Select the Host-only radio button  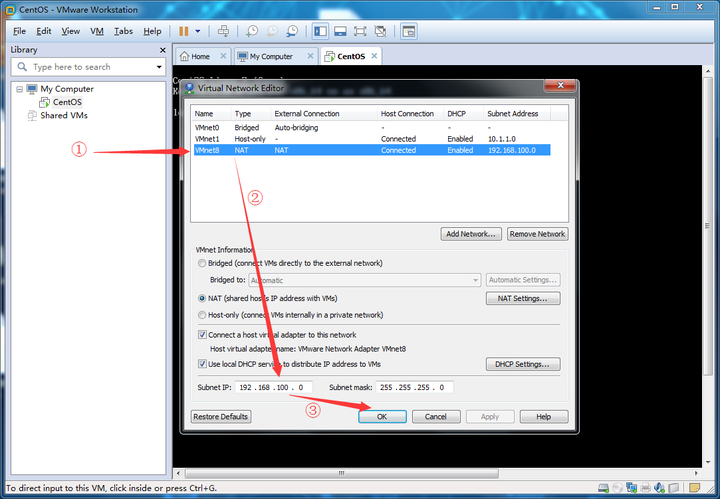point(202,315)
